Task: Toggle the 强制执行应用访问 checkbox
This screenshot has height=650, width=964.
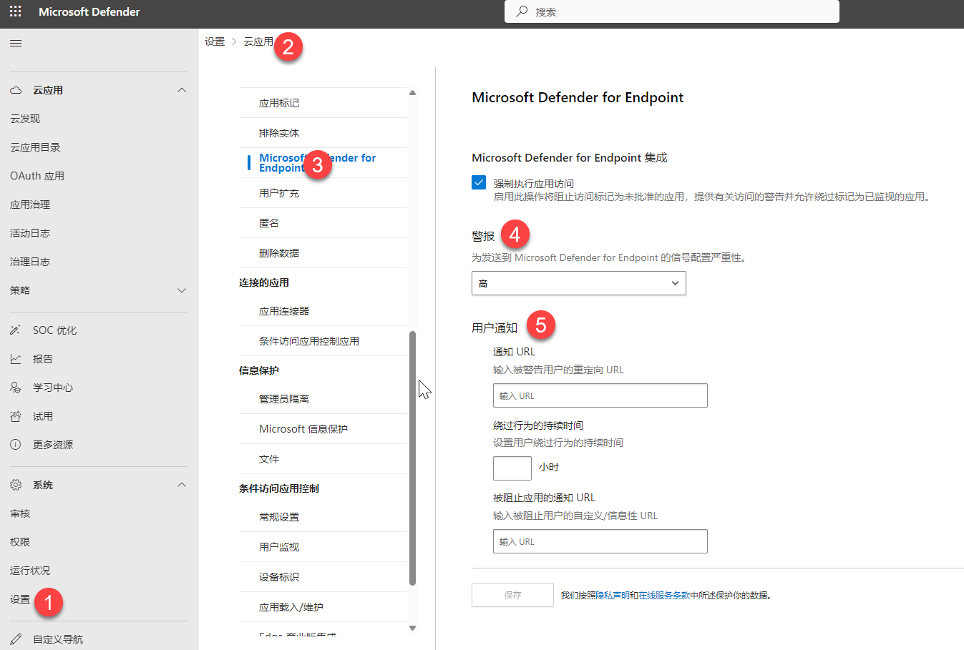Action: (x=479, y=183)
